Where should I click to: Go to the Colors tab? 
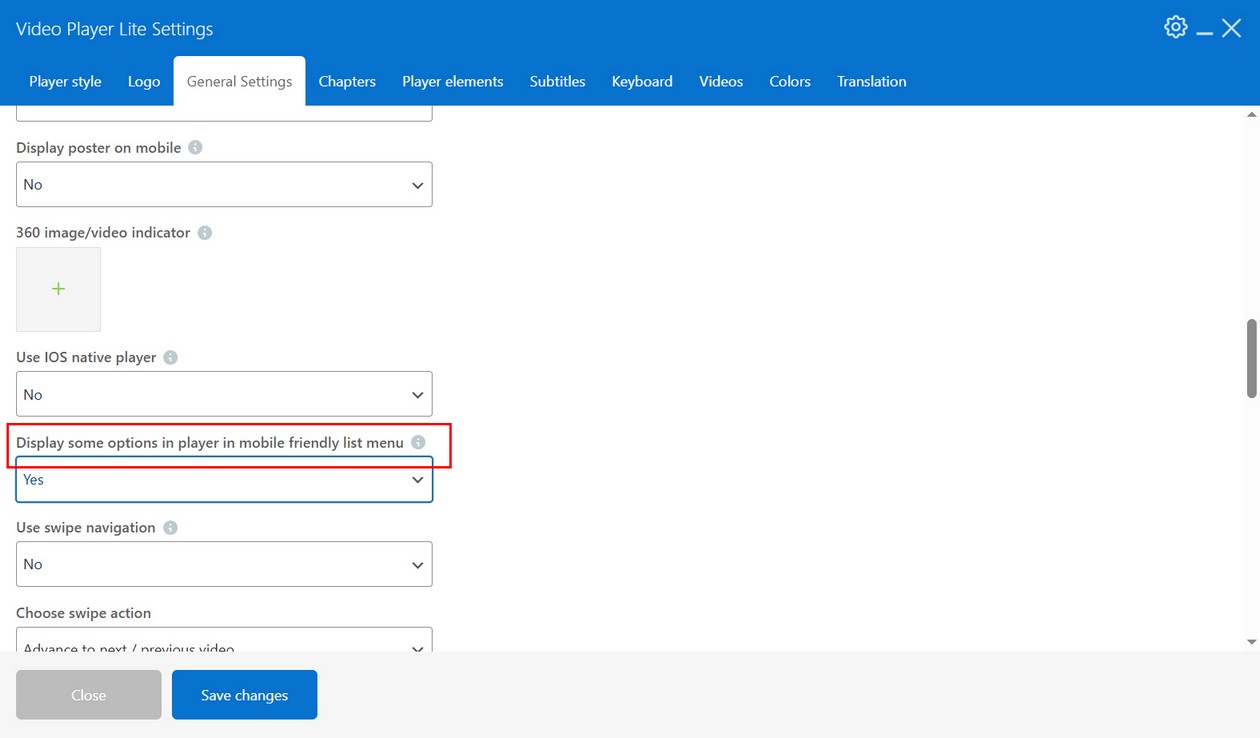pyautogui.click(x=789, y=82)
